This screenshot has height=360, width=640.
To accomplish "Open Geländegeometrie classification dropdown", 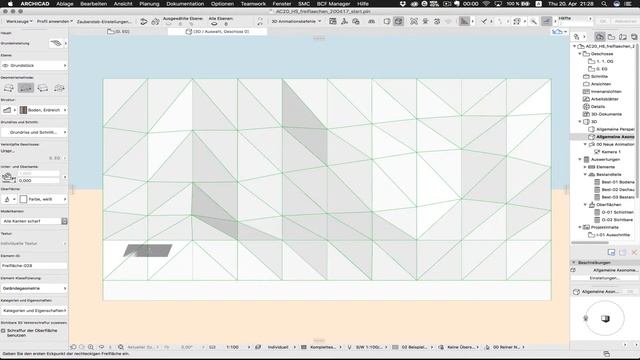I will tap(34, 288).
